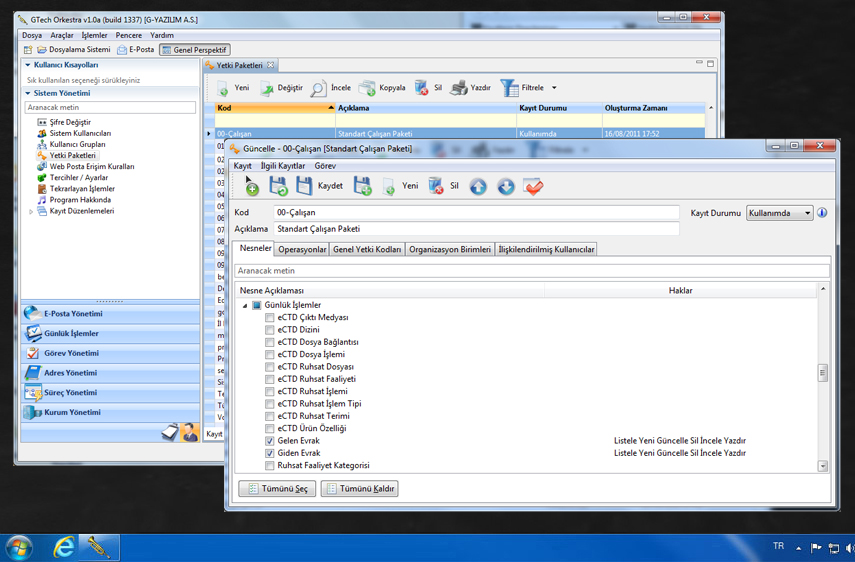855x562 pixels.
Task: Uncheck the Giden Evrak checkbox
Action: 270,453
